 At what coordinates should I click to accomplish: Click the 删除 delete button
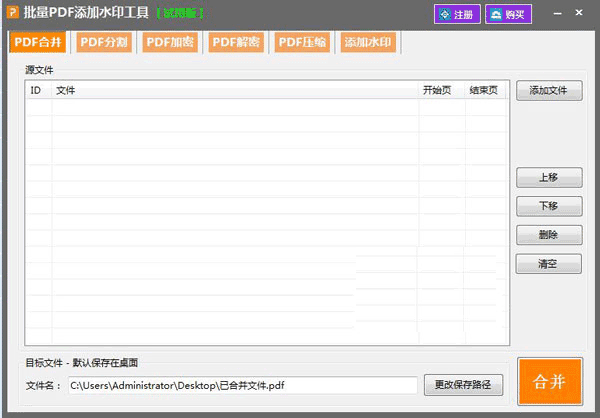click(x=549, y=235)
